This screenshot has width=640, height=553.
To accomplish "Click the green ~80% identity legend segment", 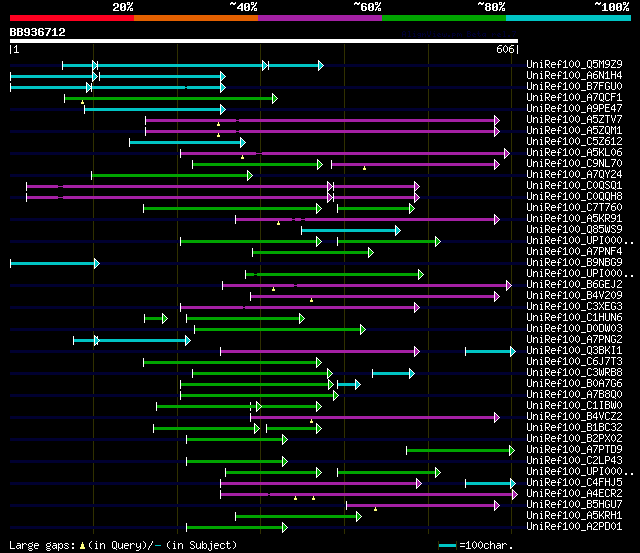I will [x=444, y=18].
